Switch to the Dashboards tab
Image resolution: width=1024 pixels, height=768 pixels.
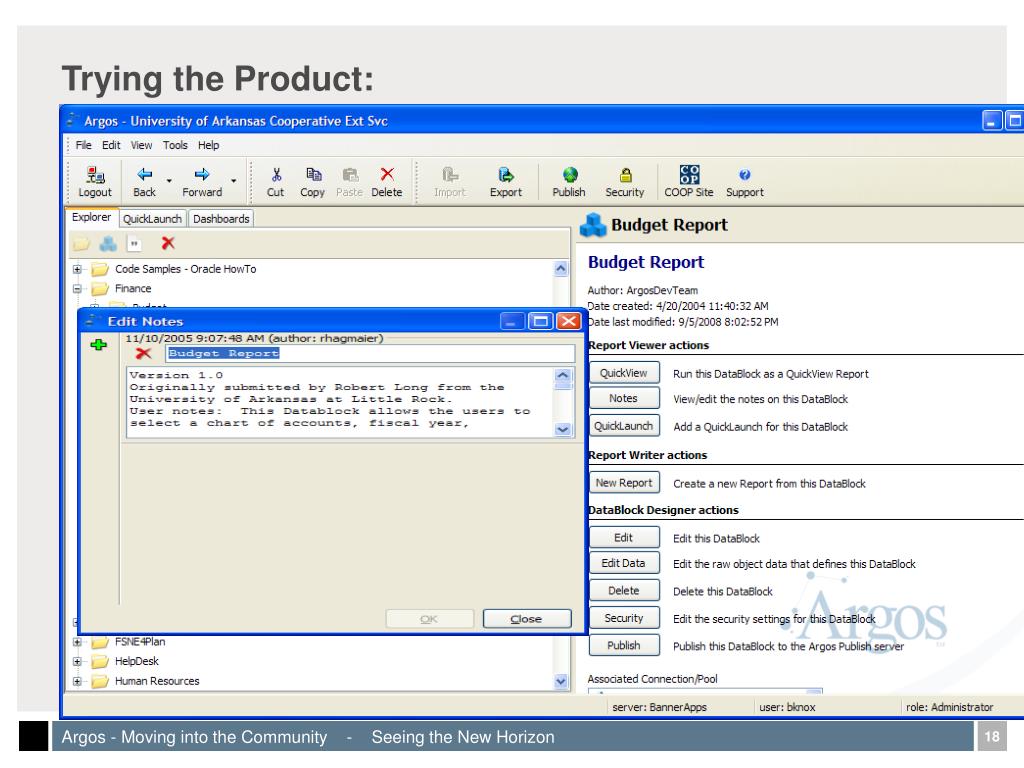coord(221,219)
